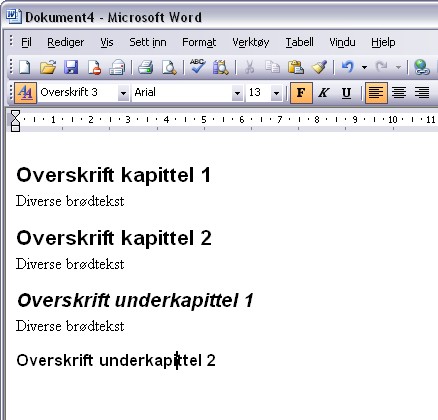
Task: Click the Permission document icon
Action: pyautogui.click(x=94, y=67)
